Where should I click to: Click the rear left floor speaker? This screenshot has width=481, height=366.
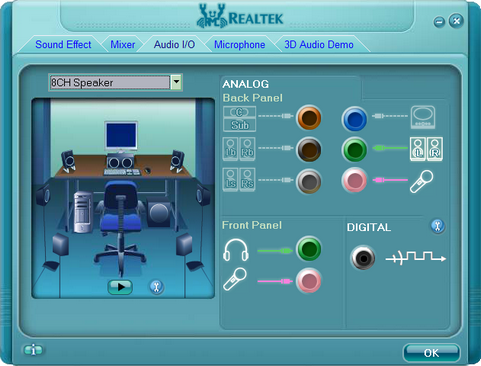(x=60, y=245)
